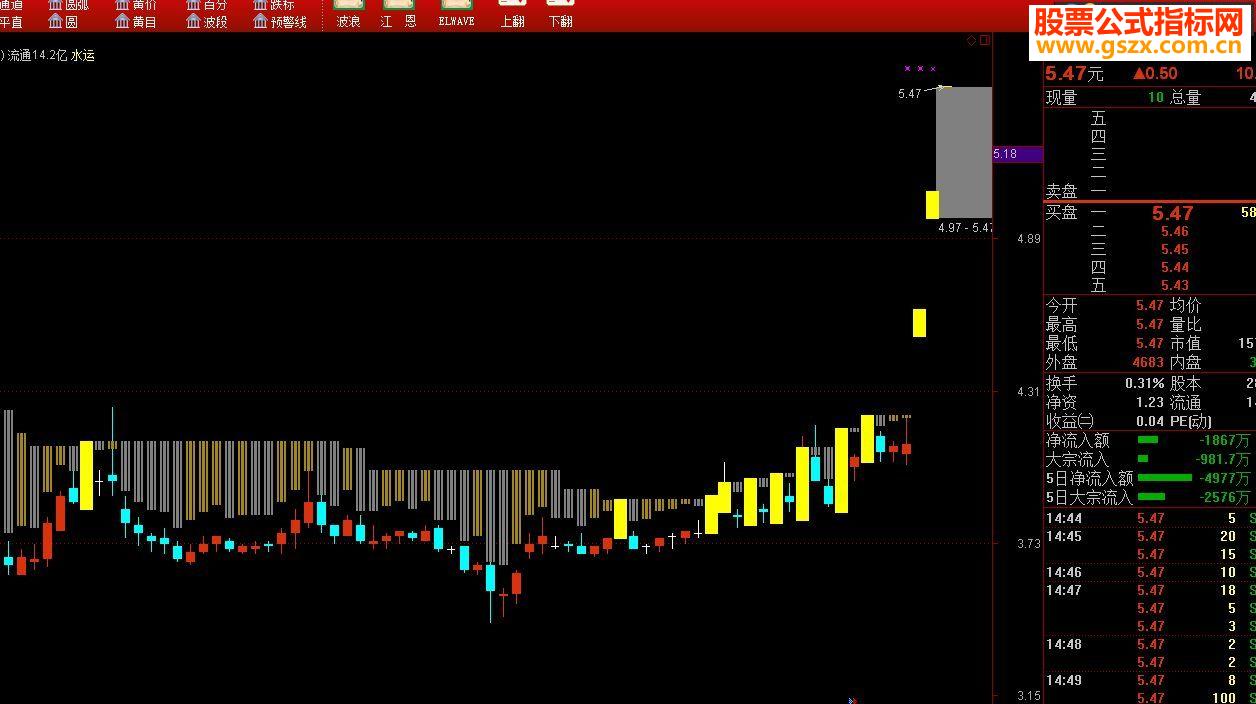Click the 3.73 price axis label

(x=1028, y=544)
